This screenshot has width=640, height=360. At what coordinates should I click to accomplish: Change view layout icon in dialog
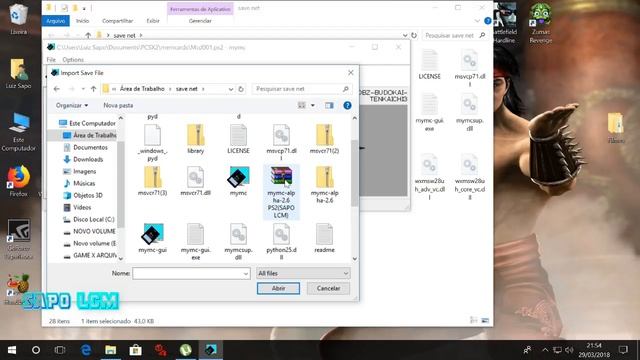[302, 105]
